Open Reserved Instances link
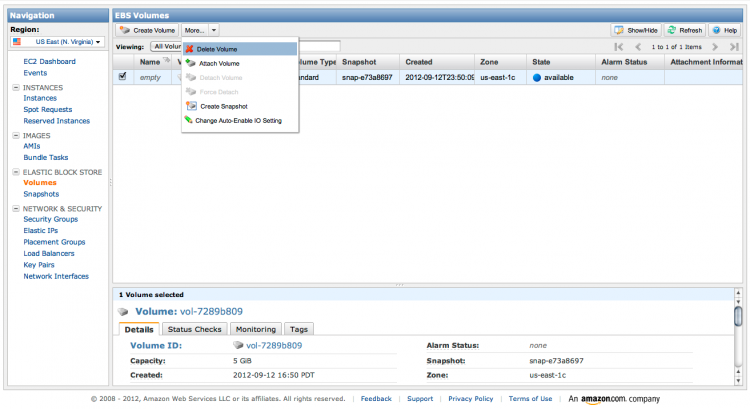The width and height of the screenshot is (750, 409). pyautogui.click(x=56, y=121)
